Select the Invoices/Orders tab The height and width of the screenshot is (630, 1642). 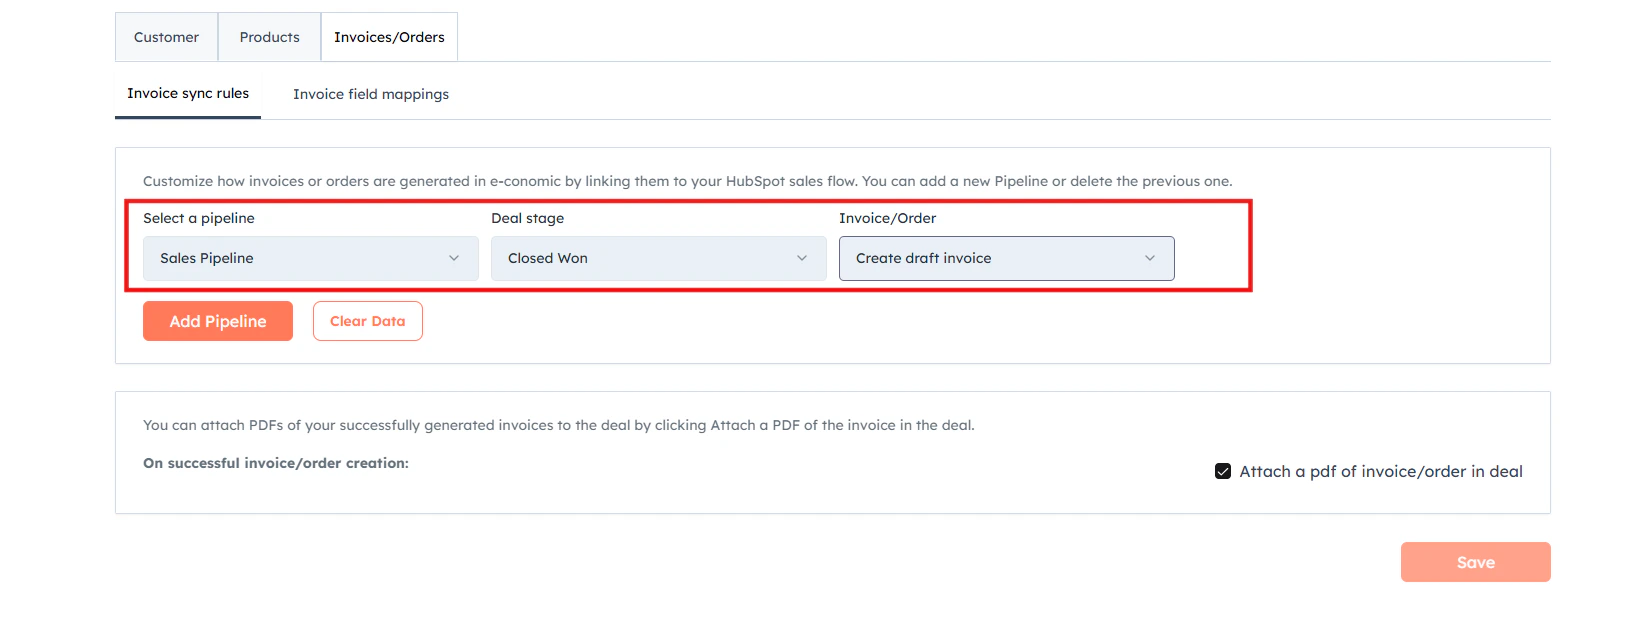tap(389, 37)
